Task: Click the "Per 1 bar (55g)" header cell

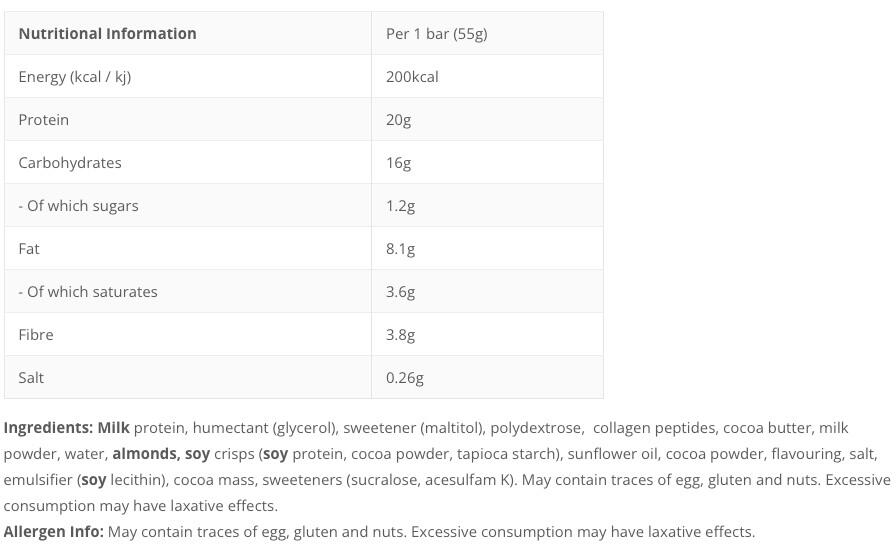Action: click(x=436, y=33)
